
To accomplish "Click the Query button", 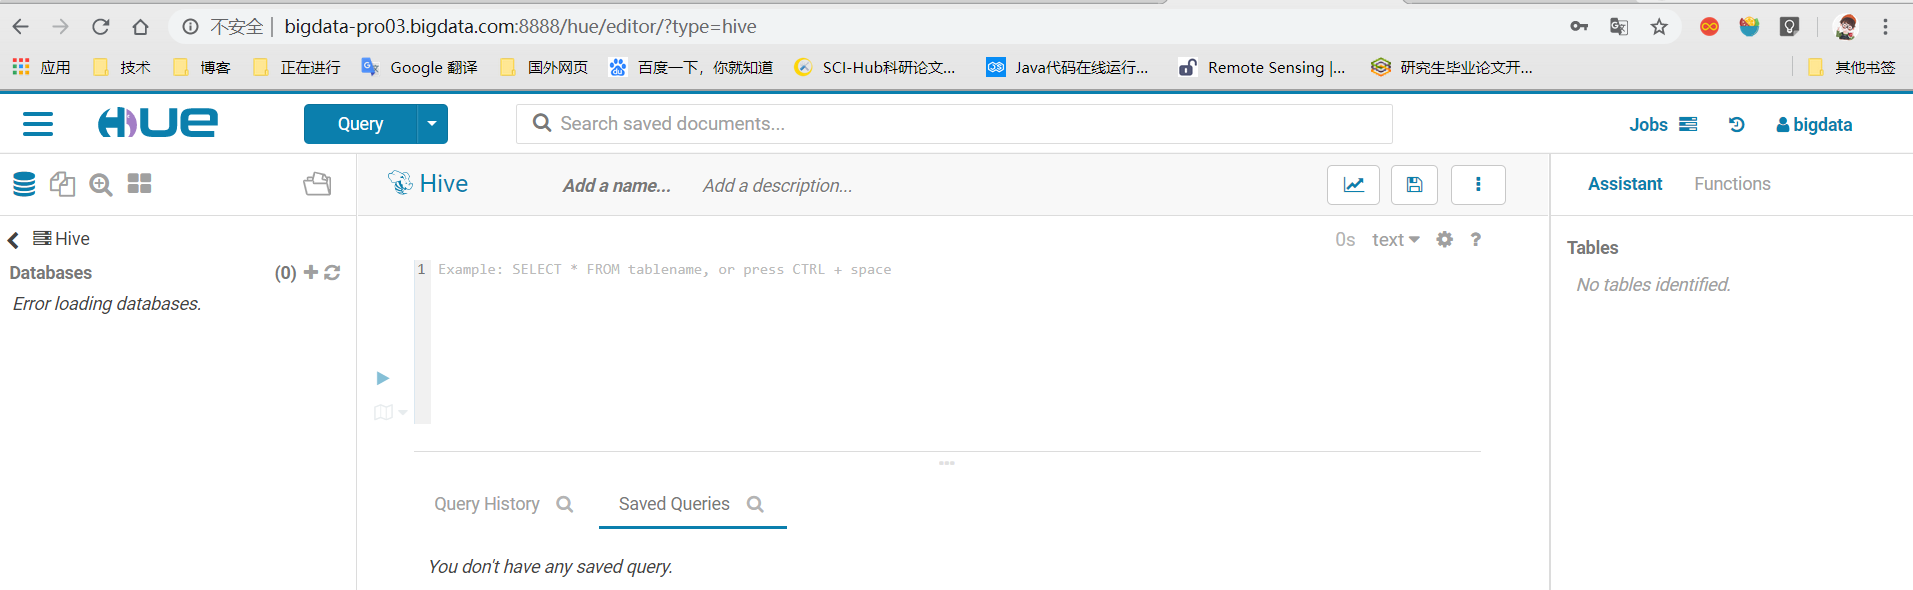I will tap(360, 124).
